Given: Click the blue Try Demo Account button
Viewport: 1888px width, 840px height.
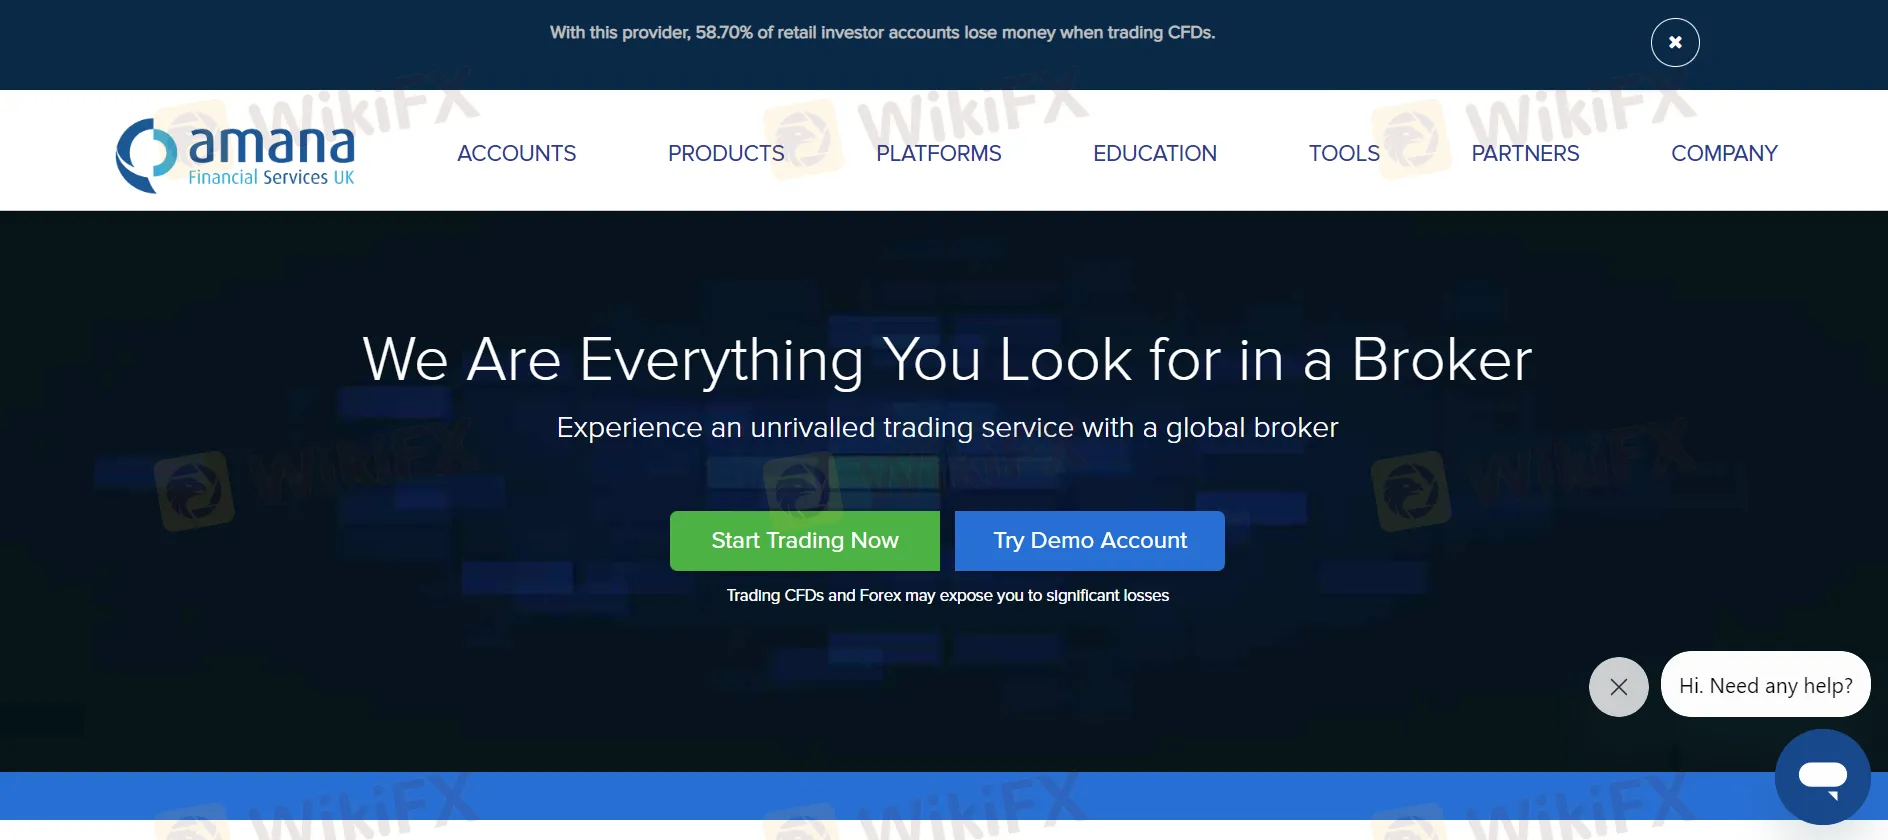Looking at the screenshot, I should (x=1089, y=541).
